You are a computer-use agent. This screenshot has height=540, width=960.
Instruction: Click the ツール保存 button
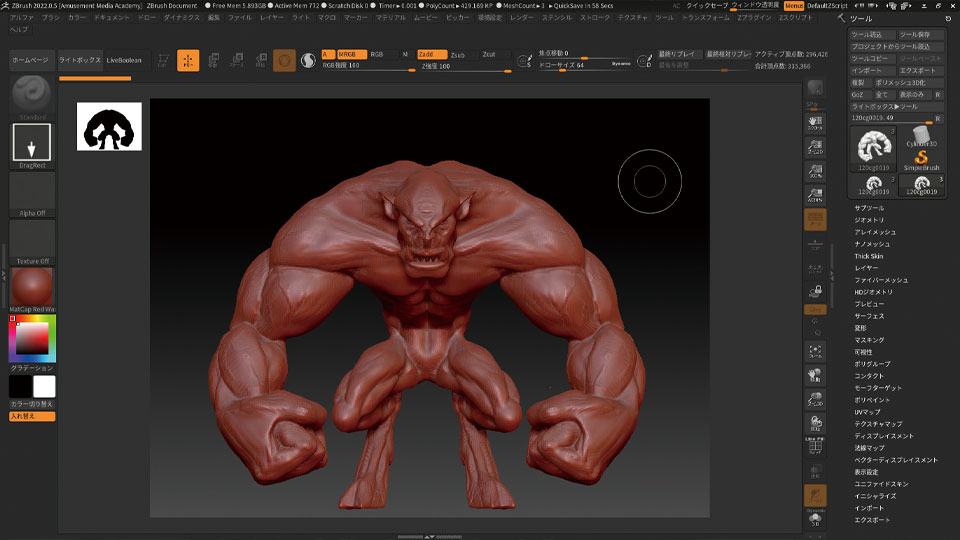(915, 34)
